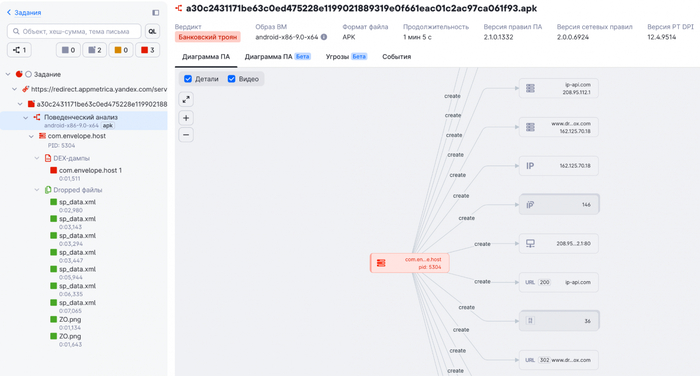This screenshot has height=376, width=700.
Task: Toggle the orange filter showing 0
Action: pos(121,50)
